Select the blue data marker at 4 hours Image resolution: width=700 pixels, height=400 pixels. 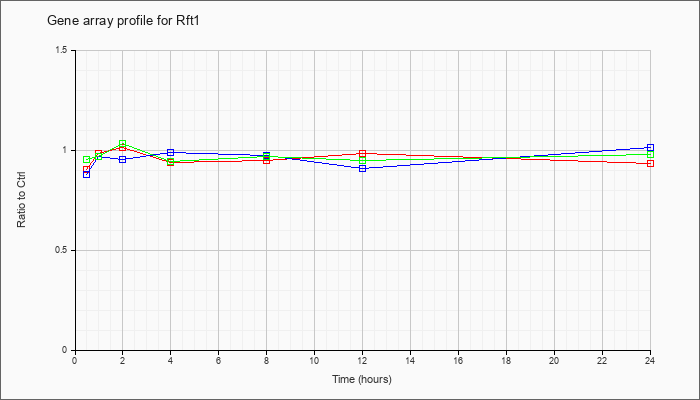[171, 152]
